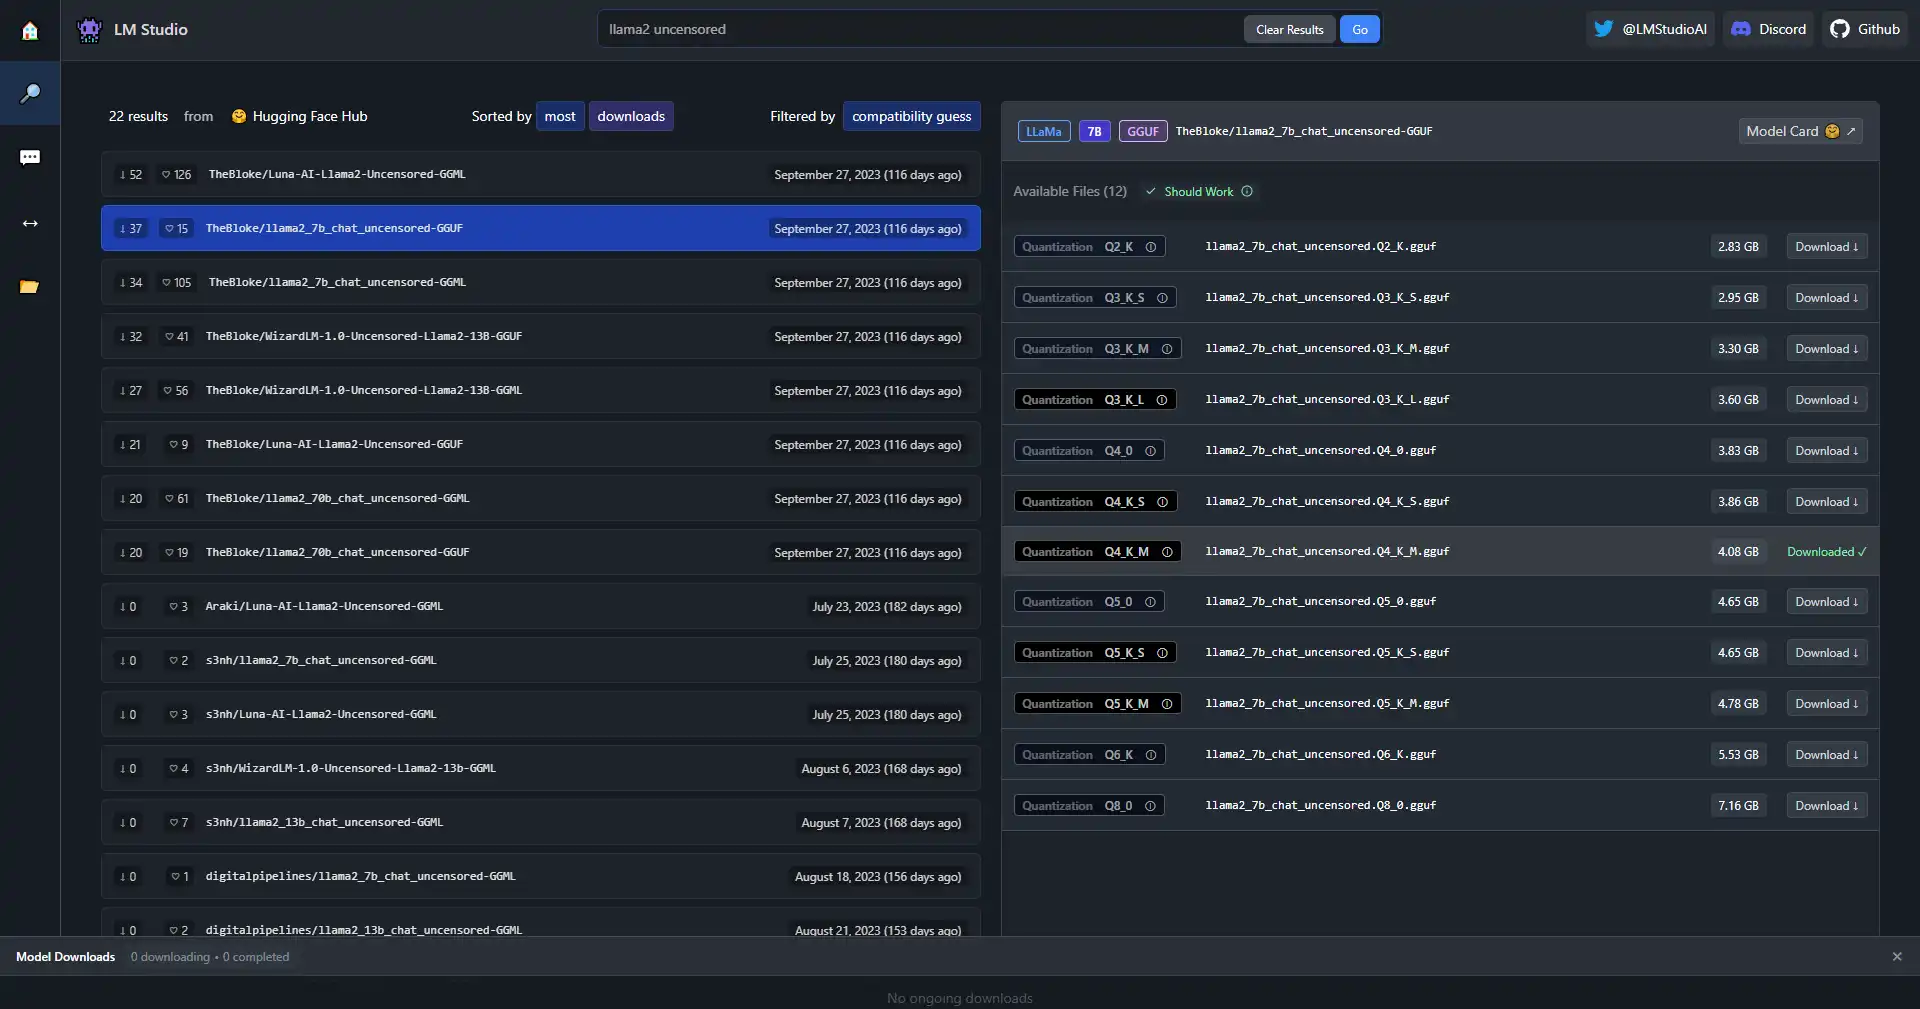Open the Home page icon in sidebar
Screen dimensions: 1920x1009
click(x=30, y=30)
